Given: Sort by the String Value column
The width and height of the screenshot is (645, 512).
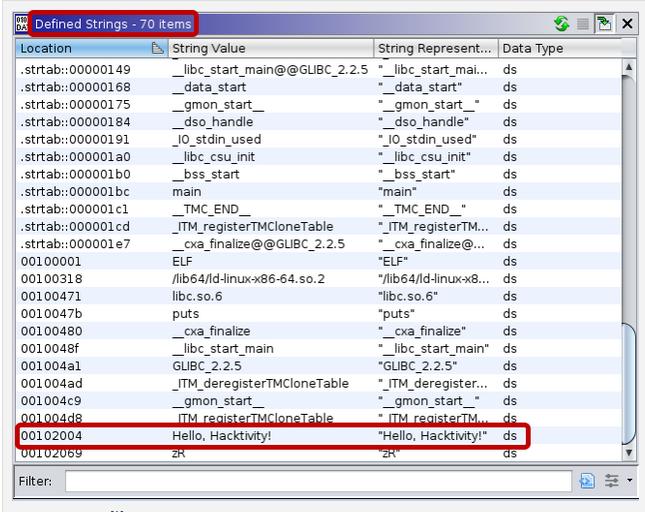Looking at the screenshot, I should point(270,48).
